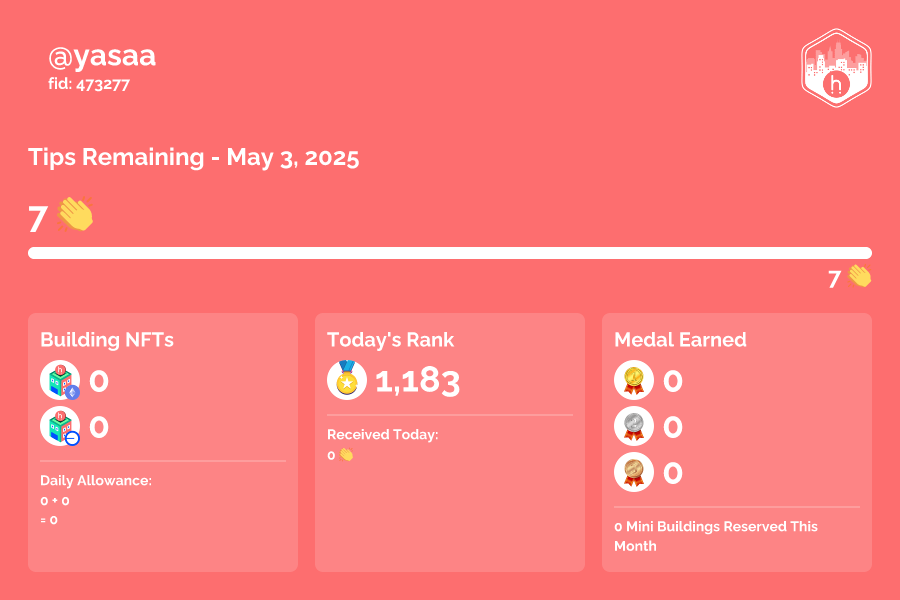The height and width of the screenshot is (600, 900).
Task: Click the clap emoji beside Received Today
Action: pos(346,455)
